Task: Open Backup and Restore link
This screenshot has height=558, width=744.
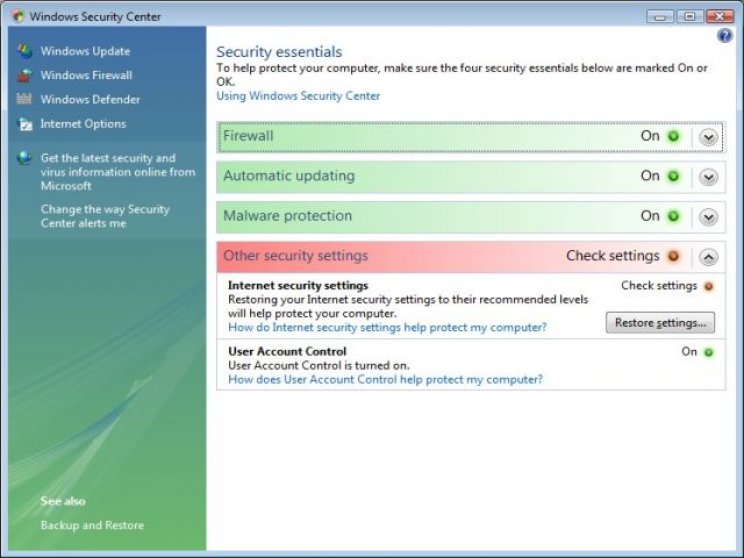Action: tap(92, 525)
